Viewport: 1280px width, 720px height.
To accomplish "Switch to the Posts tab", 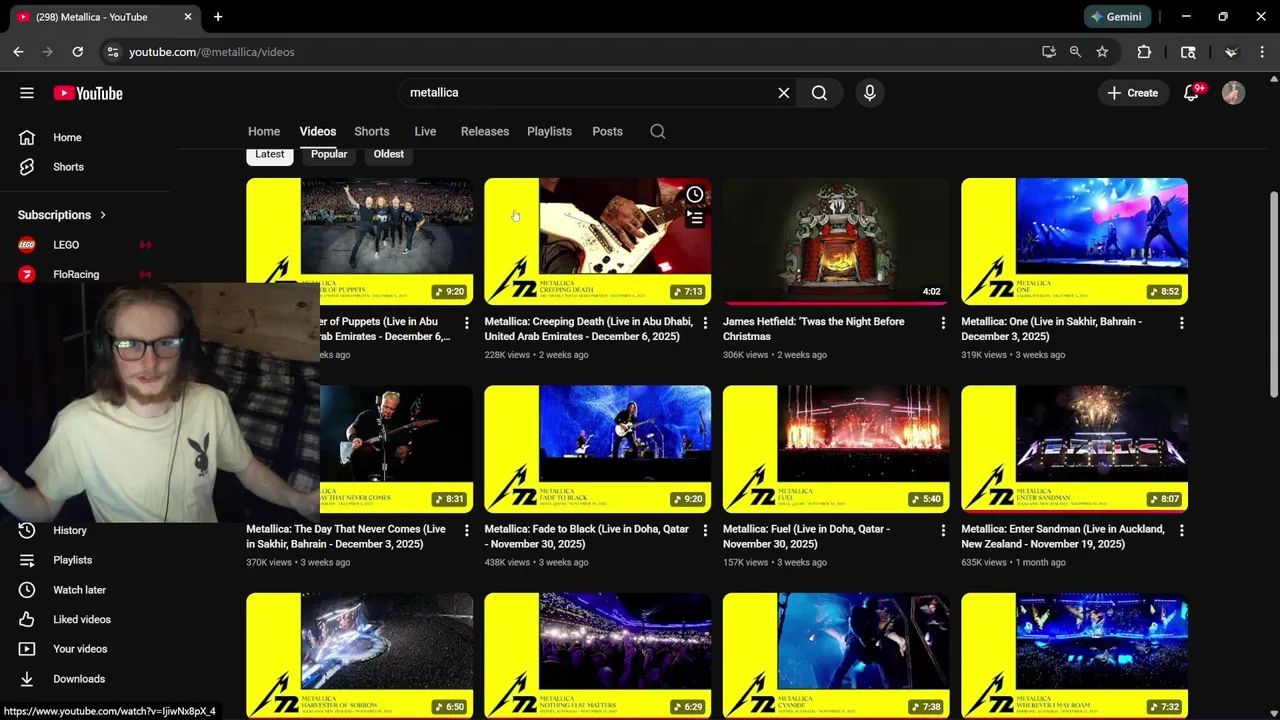I will [607, 132].
